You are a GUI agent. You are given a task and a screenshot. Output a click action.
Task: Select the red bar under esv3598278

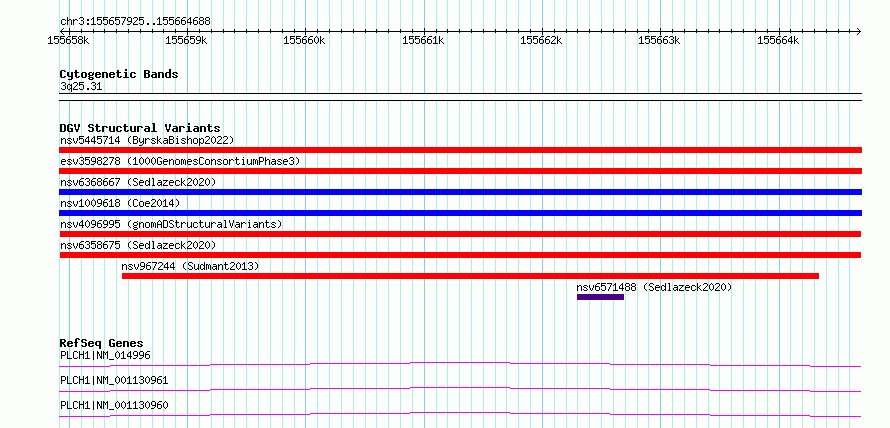pyautogui.click(x=460, y=171)
